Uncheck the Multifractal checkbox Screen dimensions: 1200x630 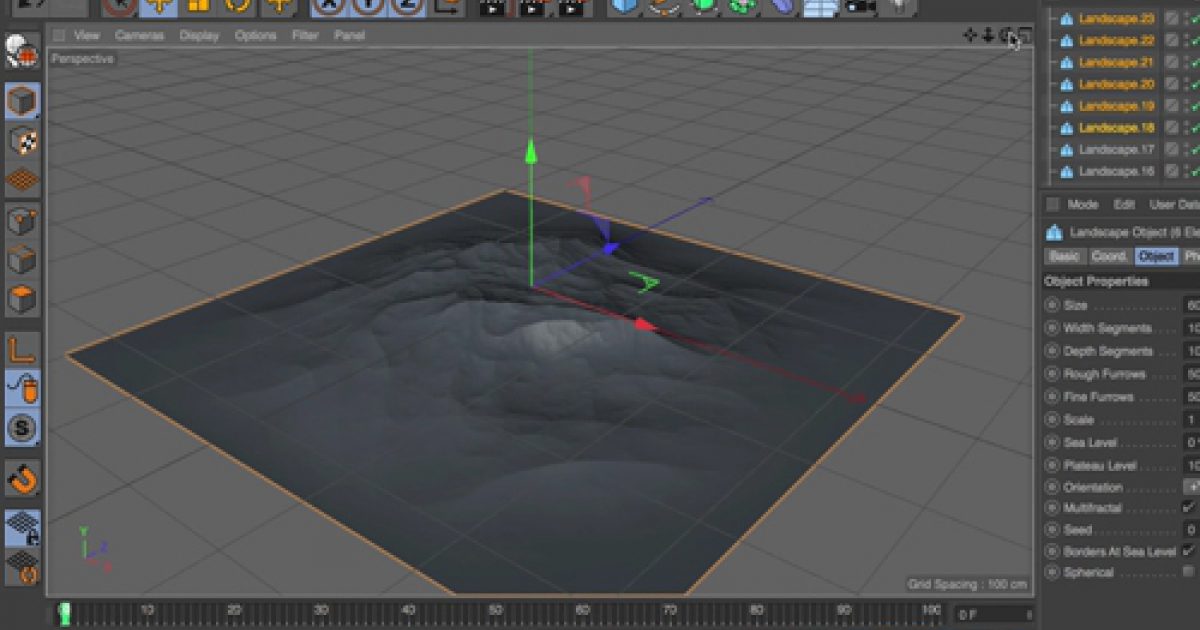(1190, 508)
